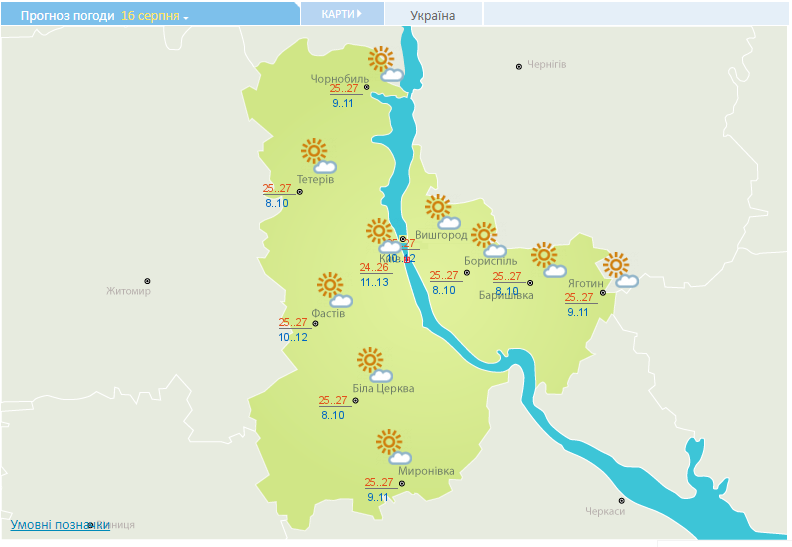The image size is (792, 547).
Task: Click Чорнобиль daytime temperature 25..27
Action: [x=344, y=89]
